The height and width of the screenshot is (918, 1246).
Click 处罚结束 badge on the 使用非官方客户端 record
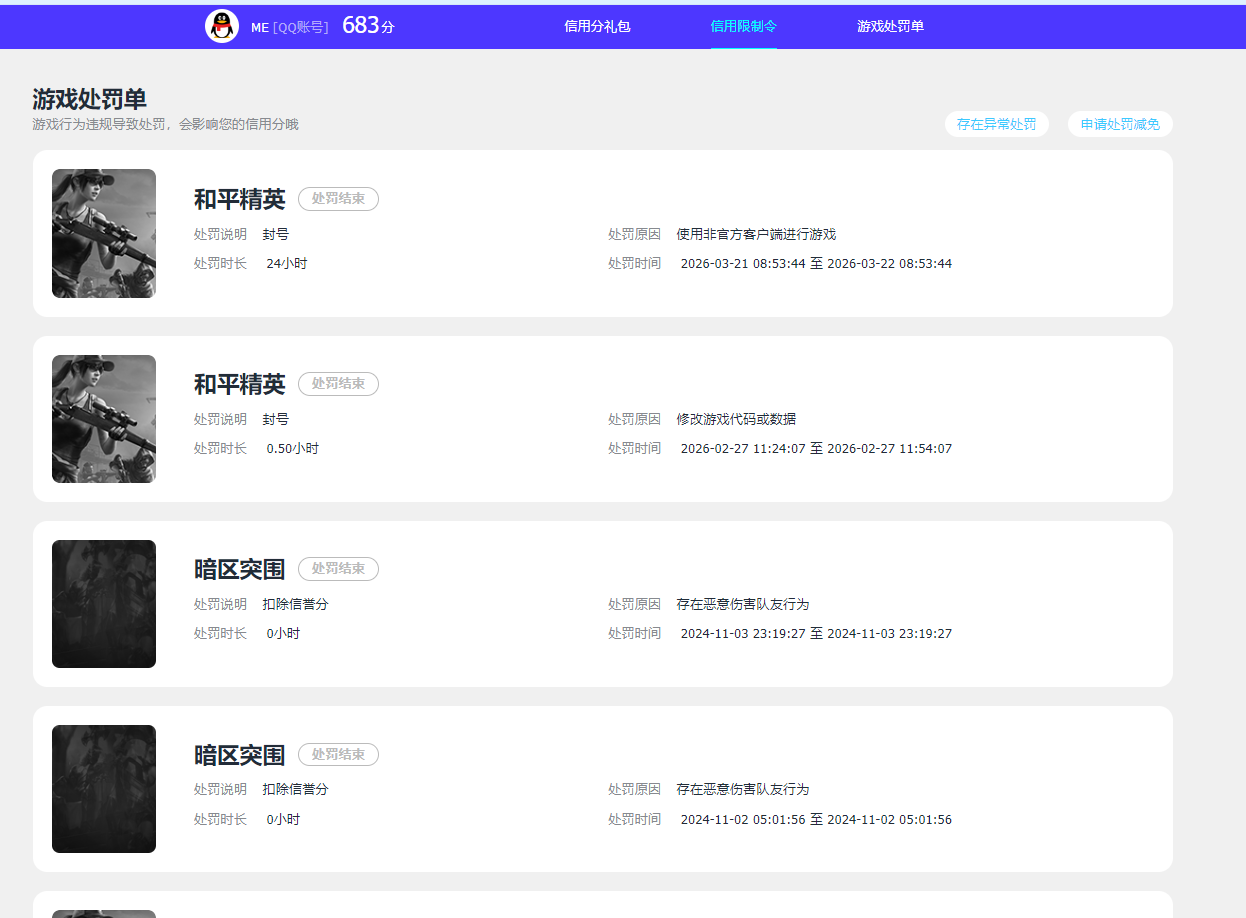(338, 199)
